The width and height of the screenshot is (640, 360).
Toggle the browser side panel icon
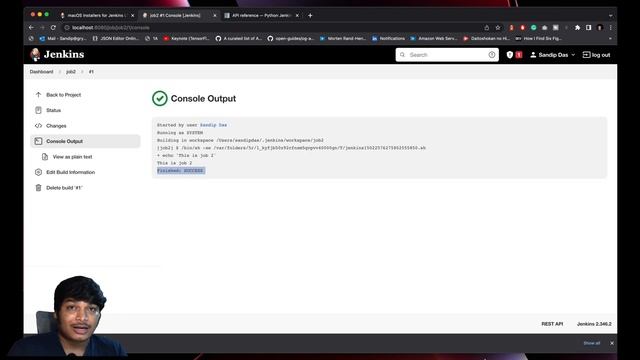(589, 27)
